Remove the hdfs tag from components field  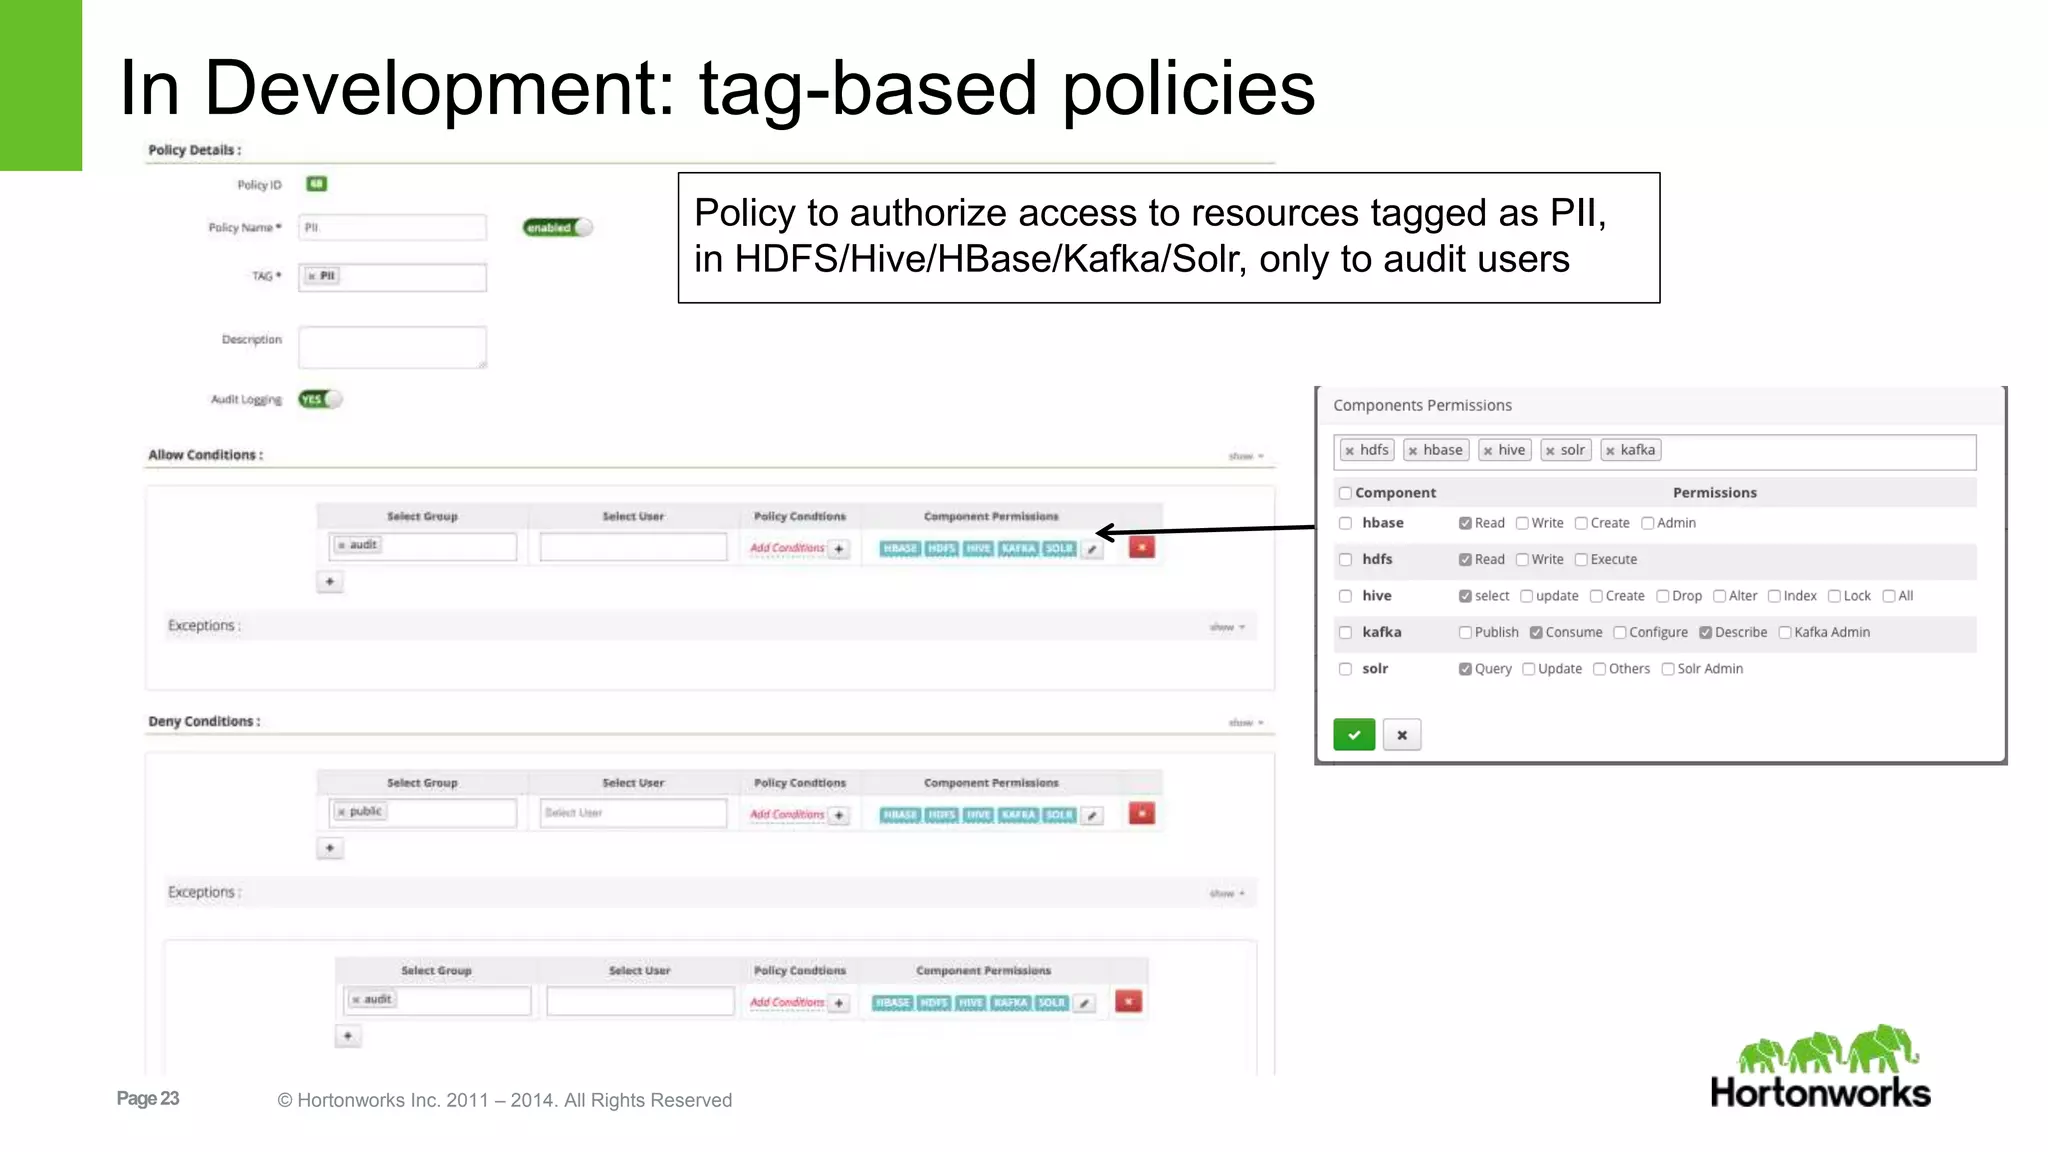point(1350,451)
